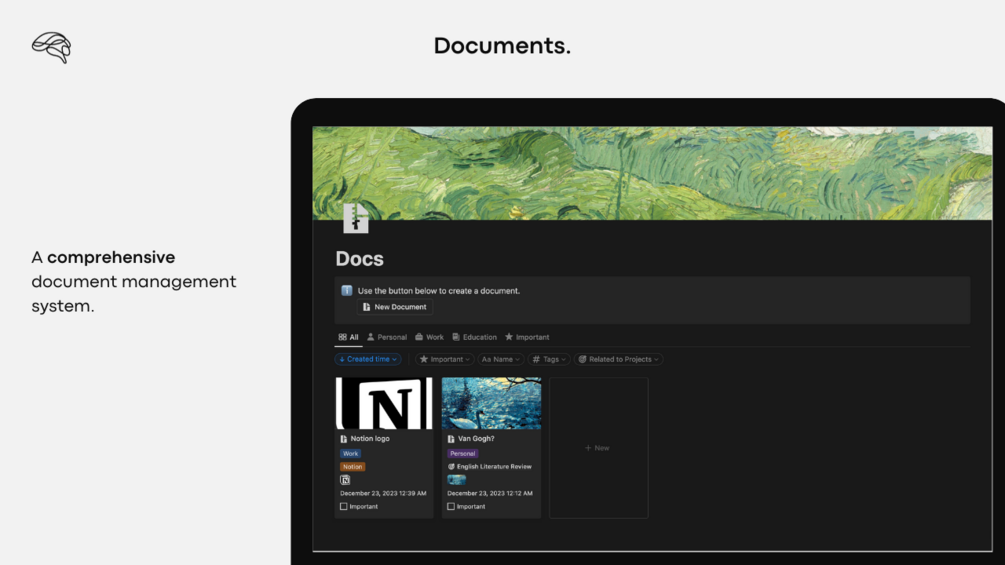Click the hash icon in Tags filter
The image size is (1005, 565).
click(536, 359)
